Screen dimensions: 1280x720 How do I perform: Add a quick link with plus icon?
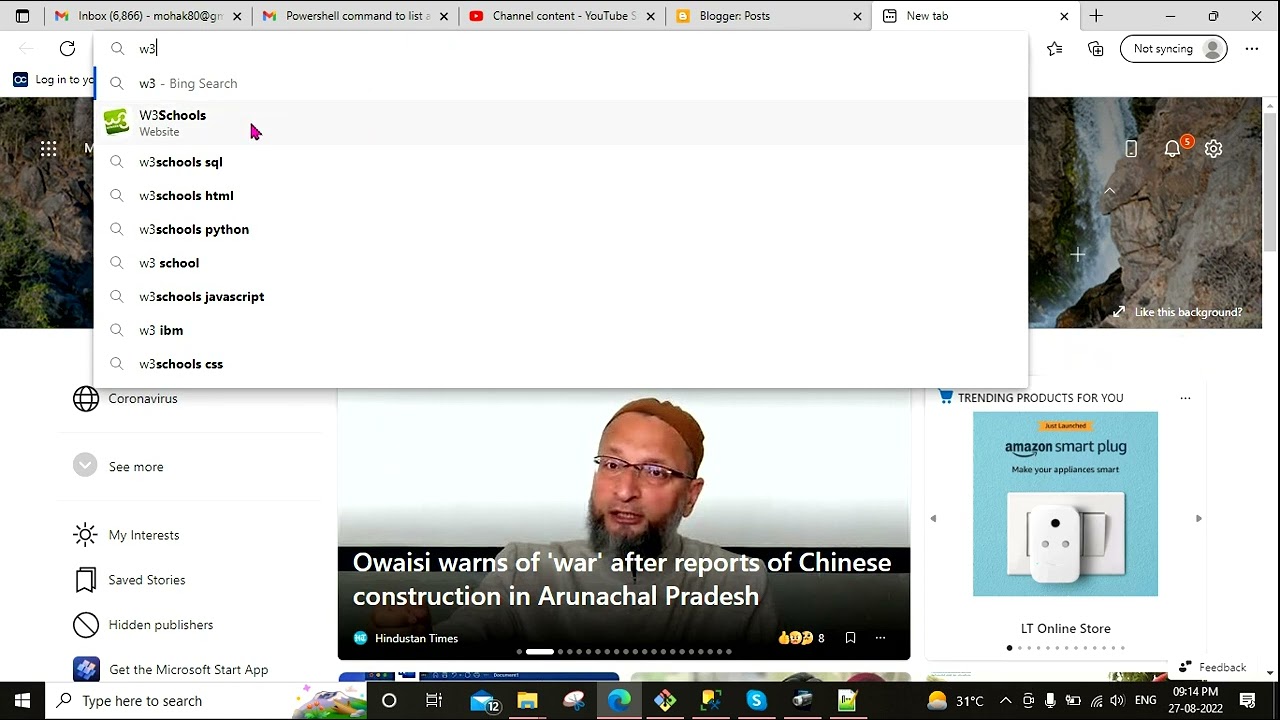(x=1078, y=255)
